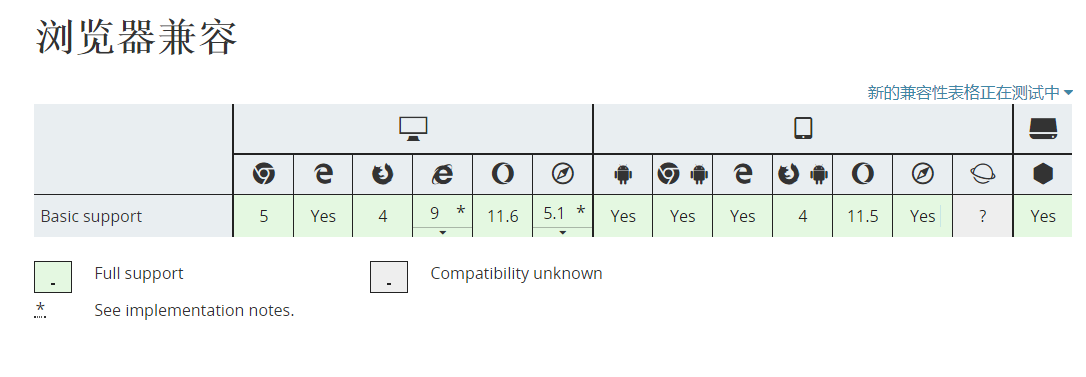Expand the Internet Explorer 9 notes arrow
Screen dimensions: 1086x377
443,232
